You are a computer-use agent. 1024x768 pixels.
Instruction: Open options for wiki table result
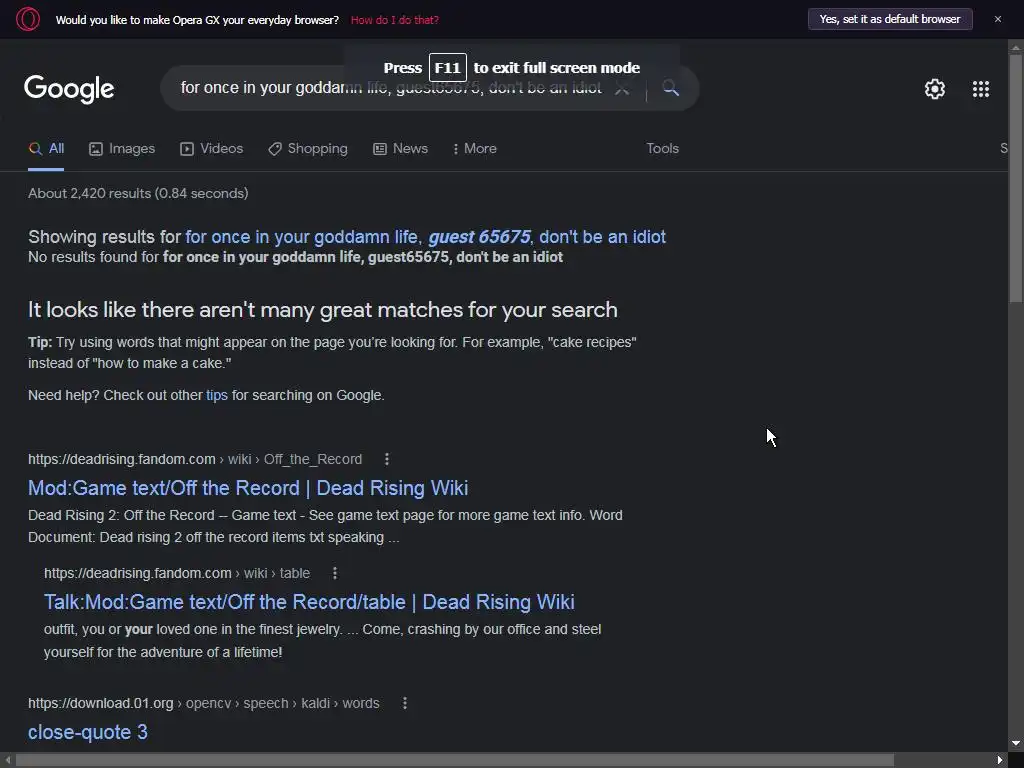point(334,573)
